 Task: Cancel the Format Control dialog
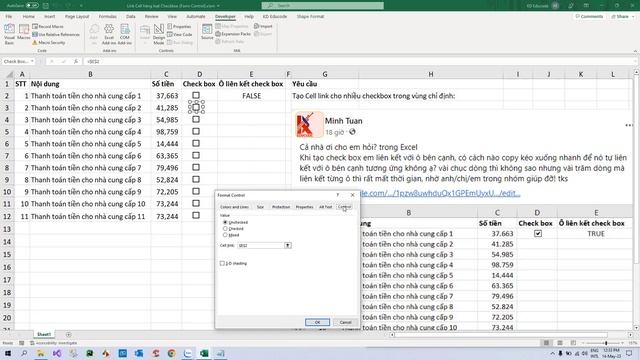tap(345, 322)
